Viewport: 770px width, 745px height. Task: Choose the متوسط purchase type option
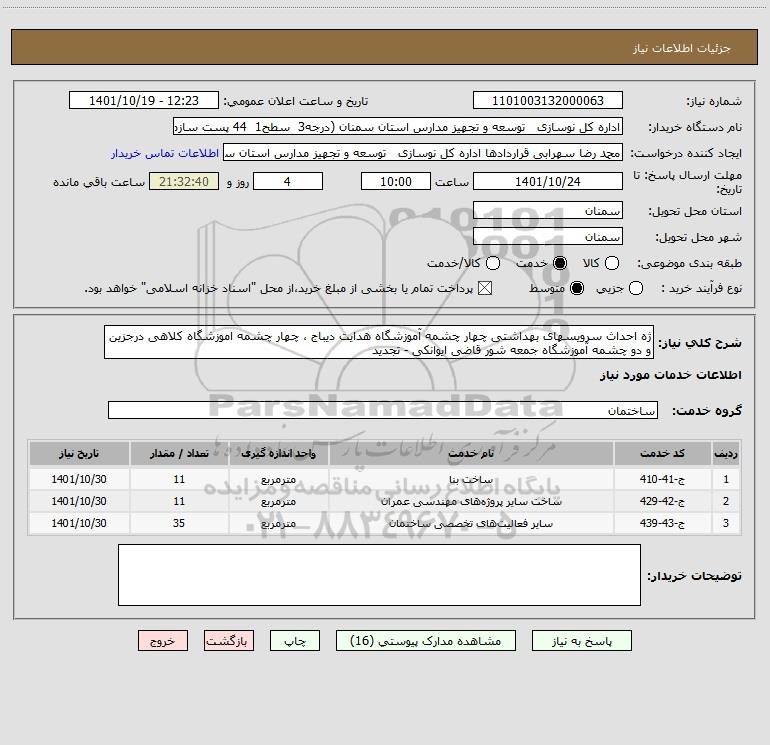click(577, 288)
